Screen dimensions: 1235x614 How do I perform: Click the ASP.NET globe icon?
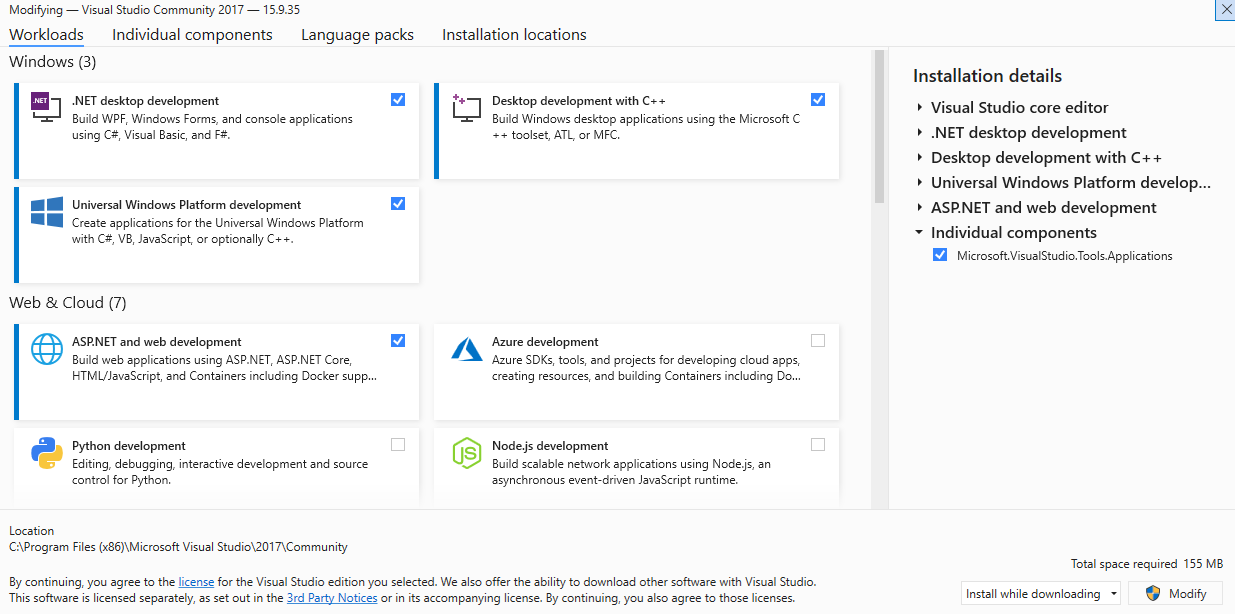click(47, 349)
